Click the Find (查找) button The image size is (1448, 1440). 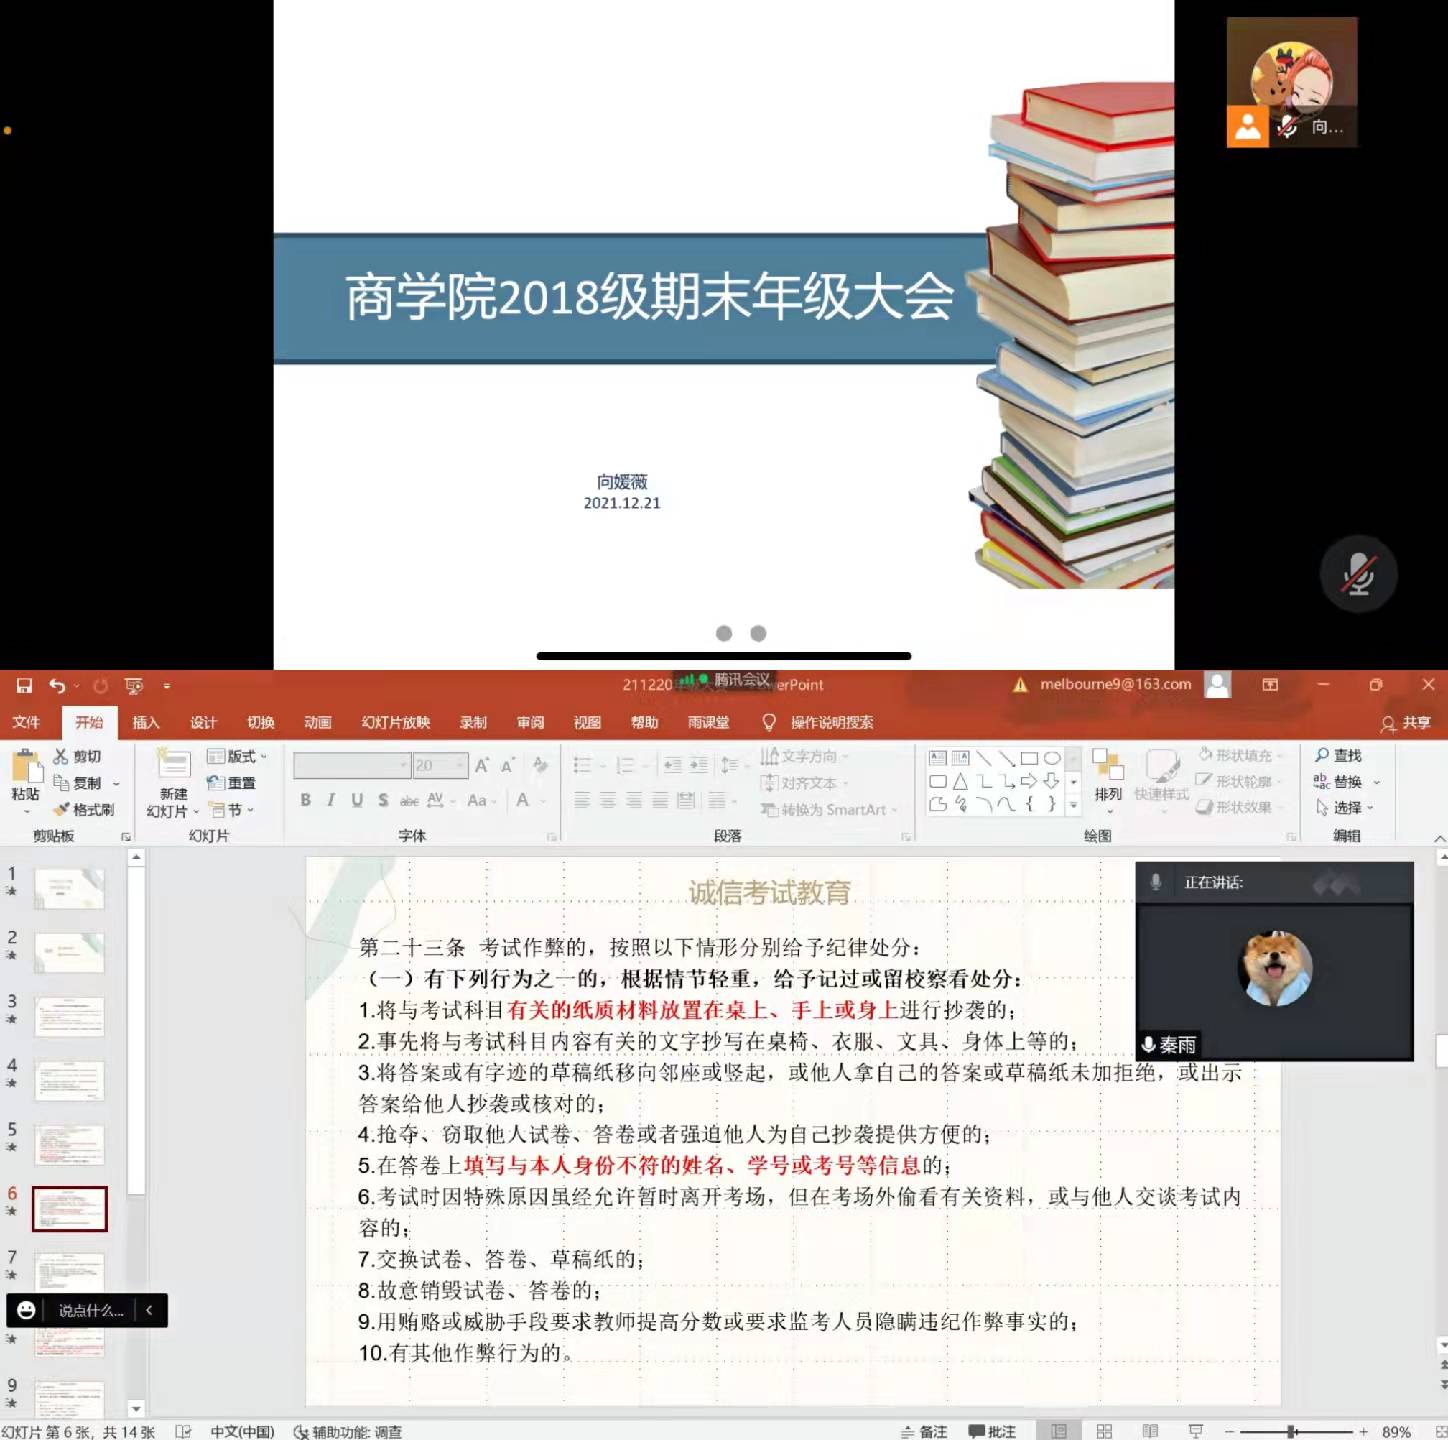coord(1338,755)
